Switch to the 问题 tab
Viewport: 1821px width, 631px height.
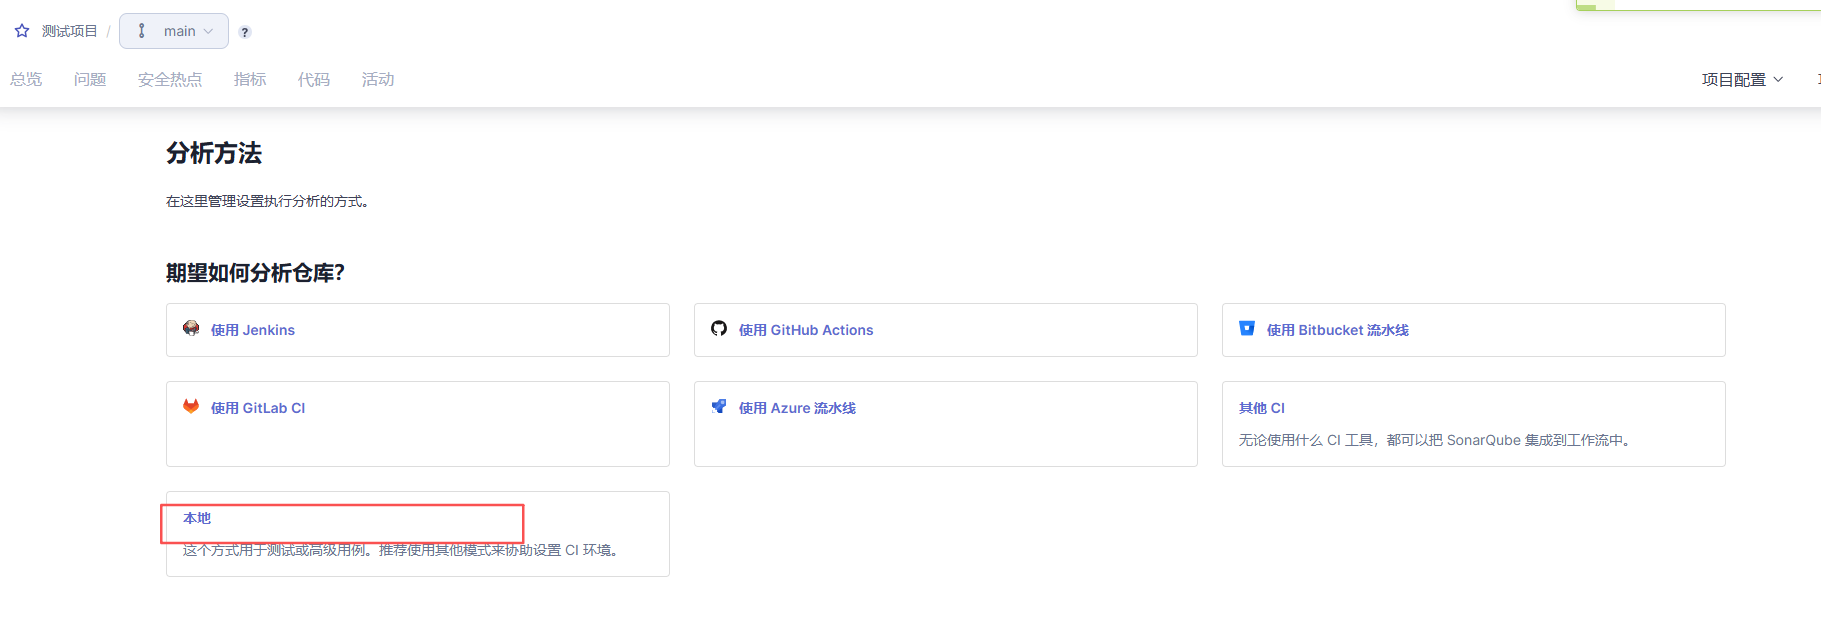90,79
